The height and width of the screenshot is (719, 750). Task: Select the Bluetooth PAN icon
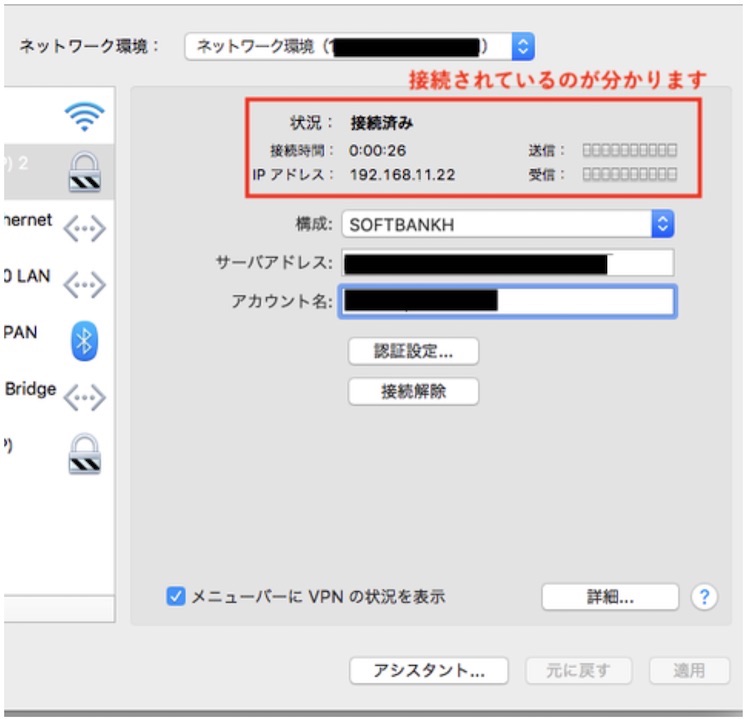[85, 341]
